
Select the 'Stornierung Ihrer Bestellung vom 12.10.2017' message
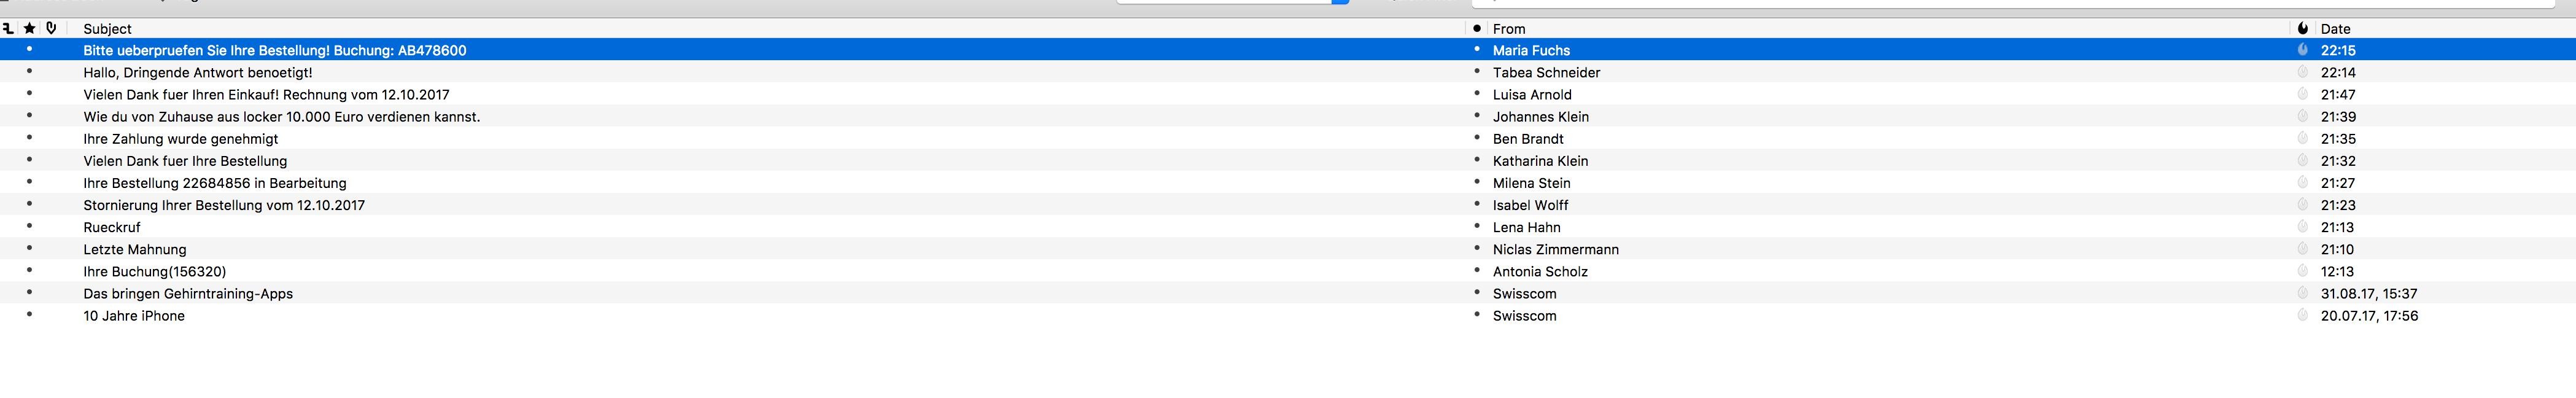[224, 205]
